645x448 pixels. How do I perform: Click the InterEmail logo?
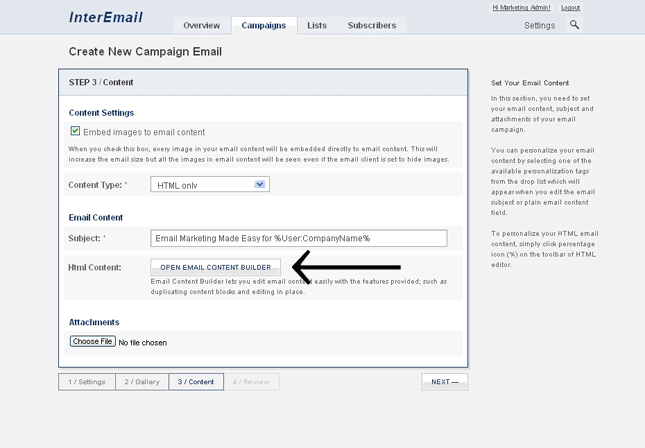[106, 17]
